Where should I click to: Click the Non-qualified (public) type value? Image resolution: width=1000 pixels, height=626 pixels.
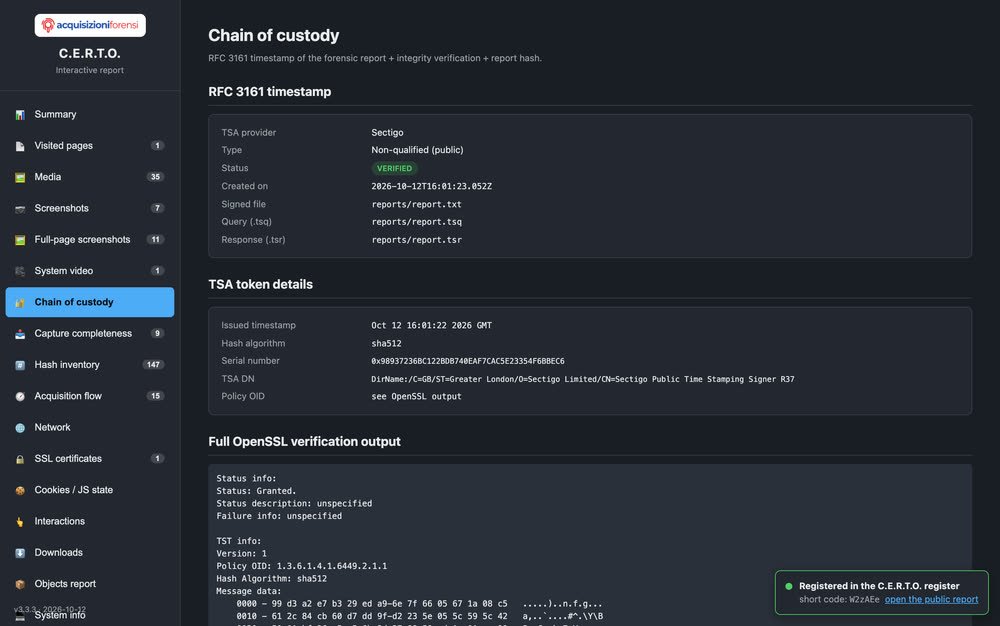[x=417, y=150]
